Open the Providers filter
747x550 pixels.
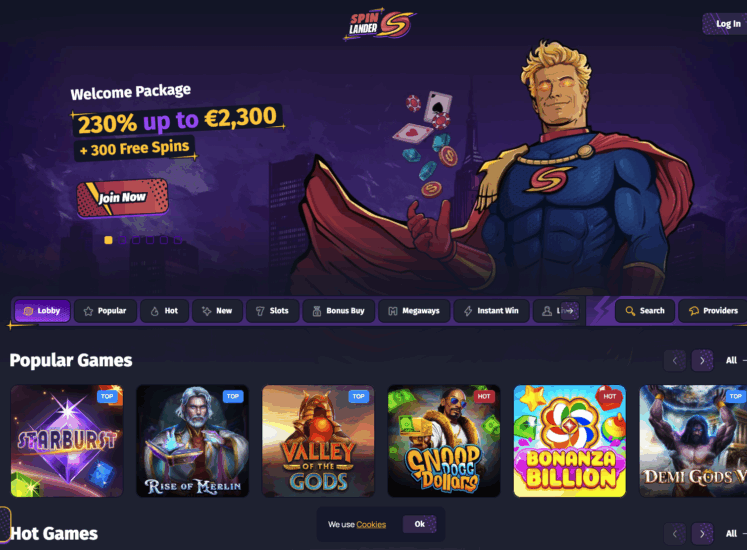(713, 311)
